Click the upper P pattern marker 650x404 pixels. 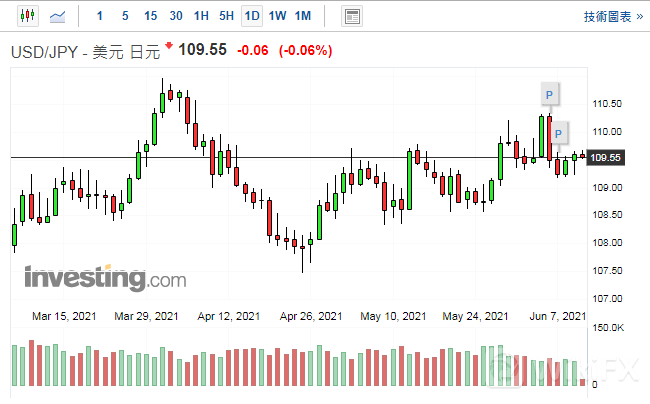549,95
